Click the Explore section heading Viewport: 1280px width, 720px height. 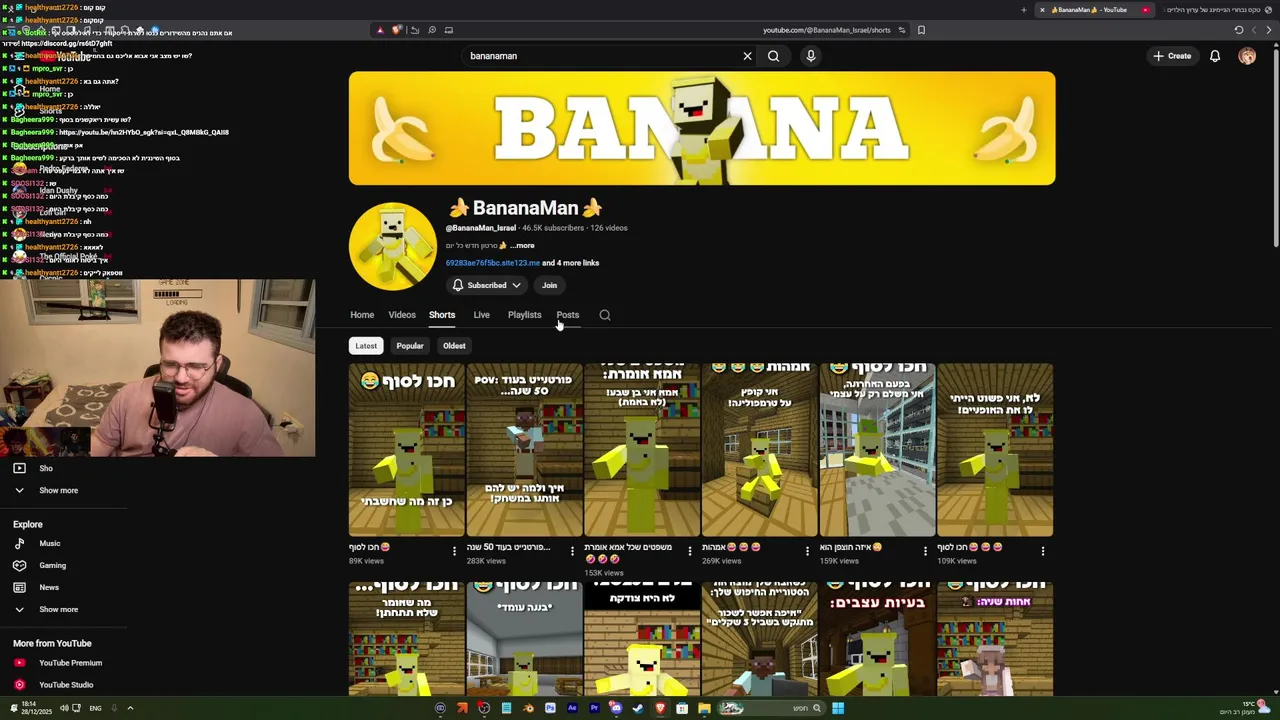pos(28,524)
